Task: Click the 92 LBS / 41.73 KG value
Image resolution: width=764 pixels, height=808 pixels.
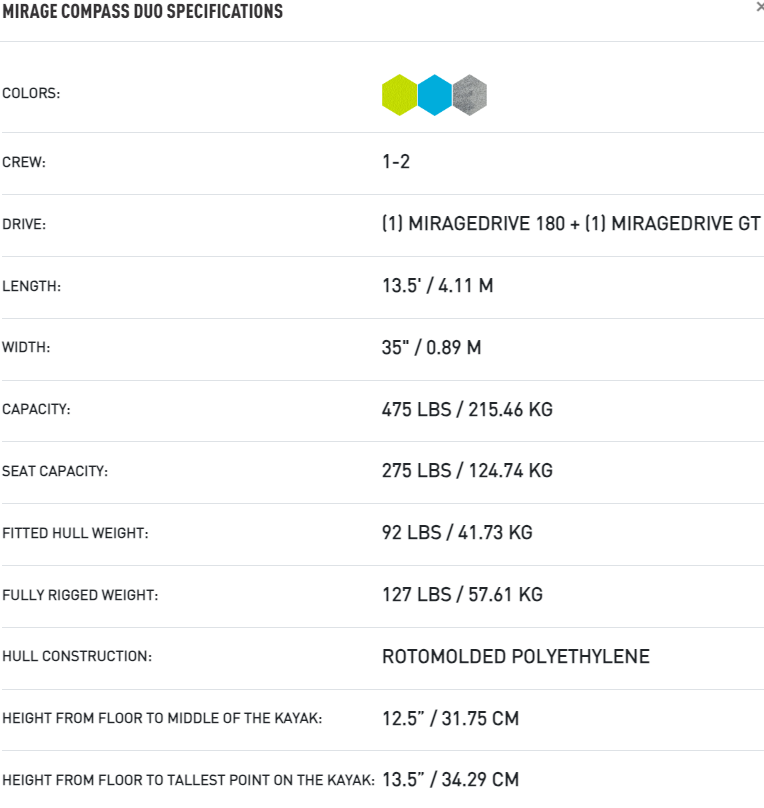Action: click(x=457, y=532)
